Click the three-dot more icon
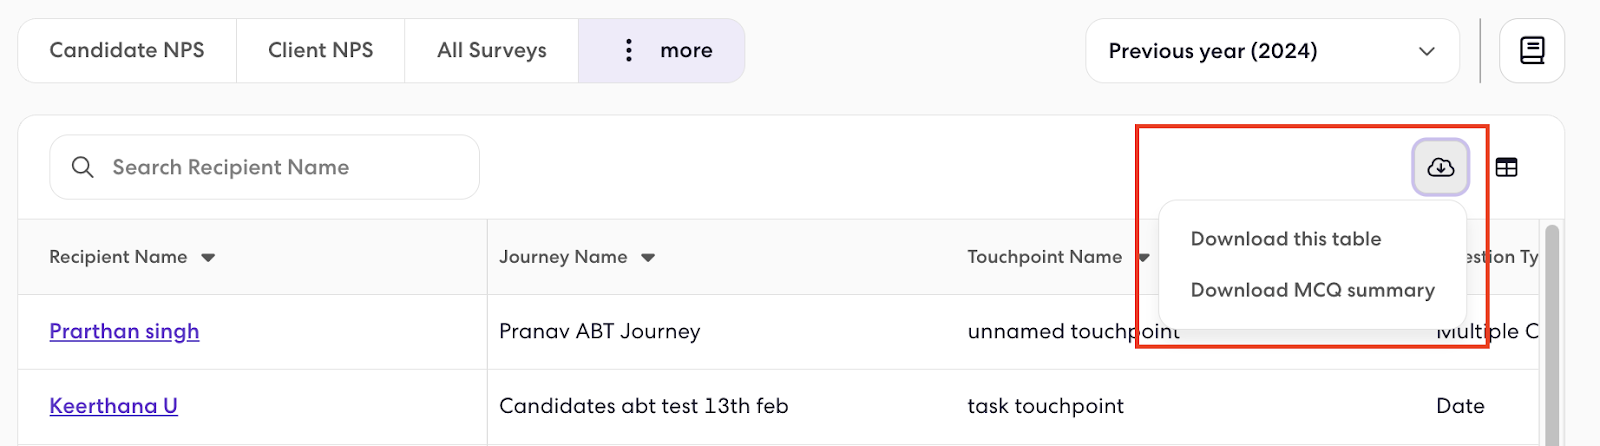The width and height of the screenshot is (1600, 446). pyautogui.click(x=628, y=50)
